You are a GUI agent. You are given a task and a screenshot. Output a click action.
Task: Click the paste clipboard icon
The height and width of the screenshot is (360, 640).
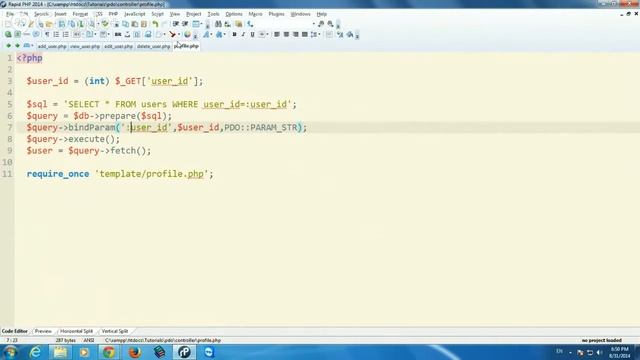pyautogui.click(x=135, y=24)
